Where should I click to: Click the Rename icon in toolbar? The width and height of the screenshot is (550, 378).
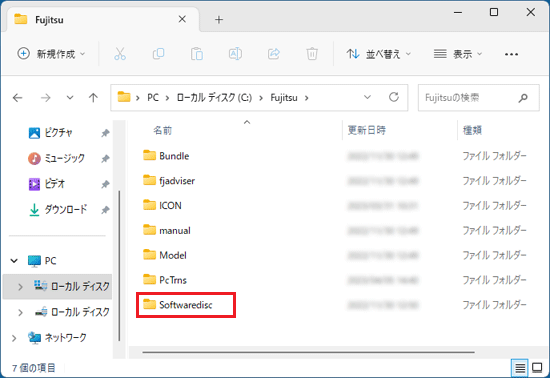coord(235,54)
